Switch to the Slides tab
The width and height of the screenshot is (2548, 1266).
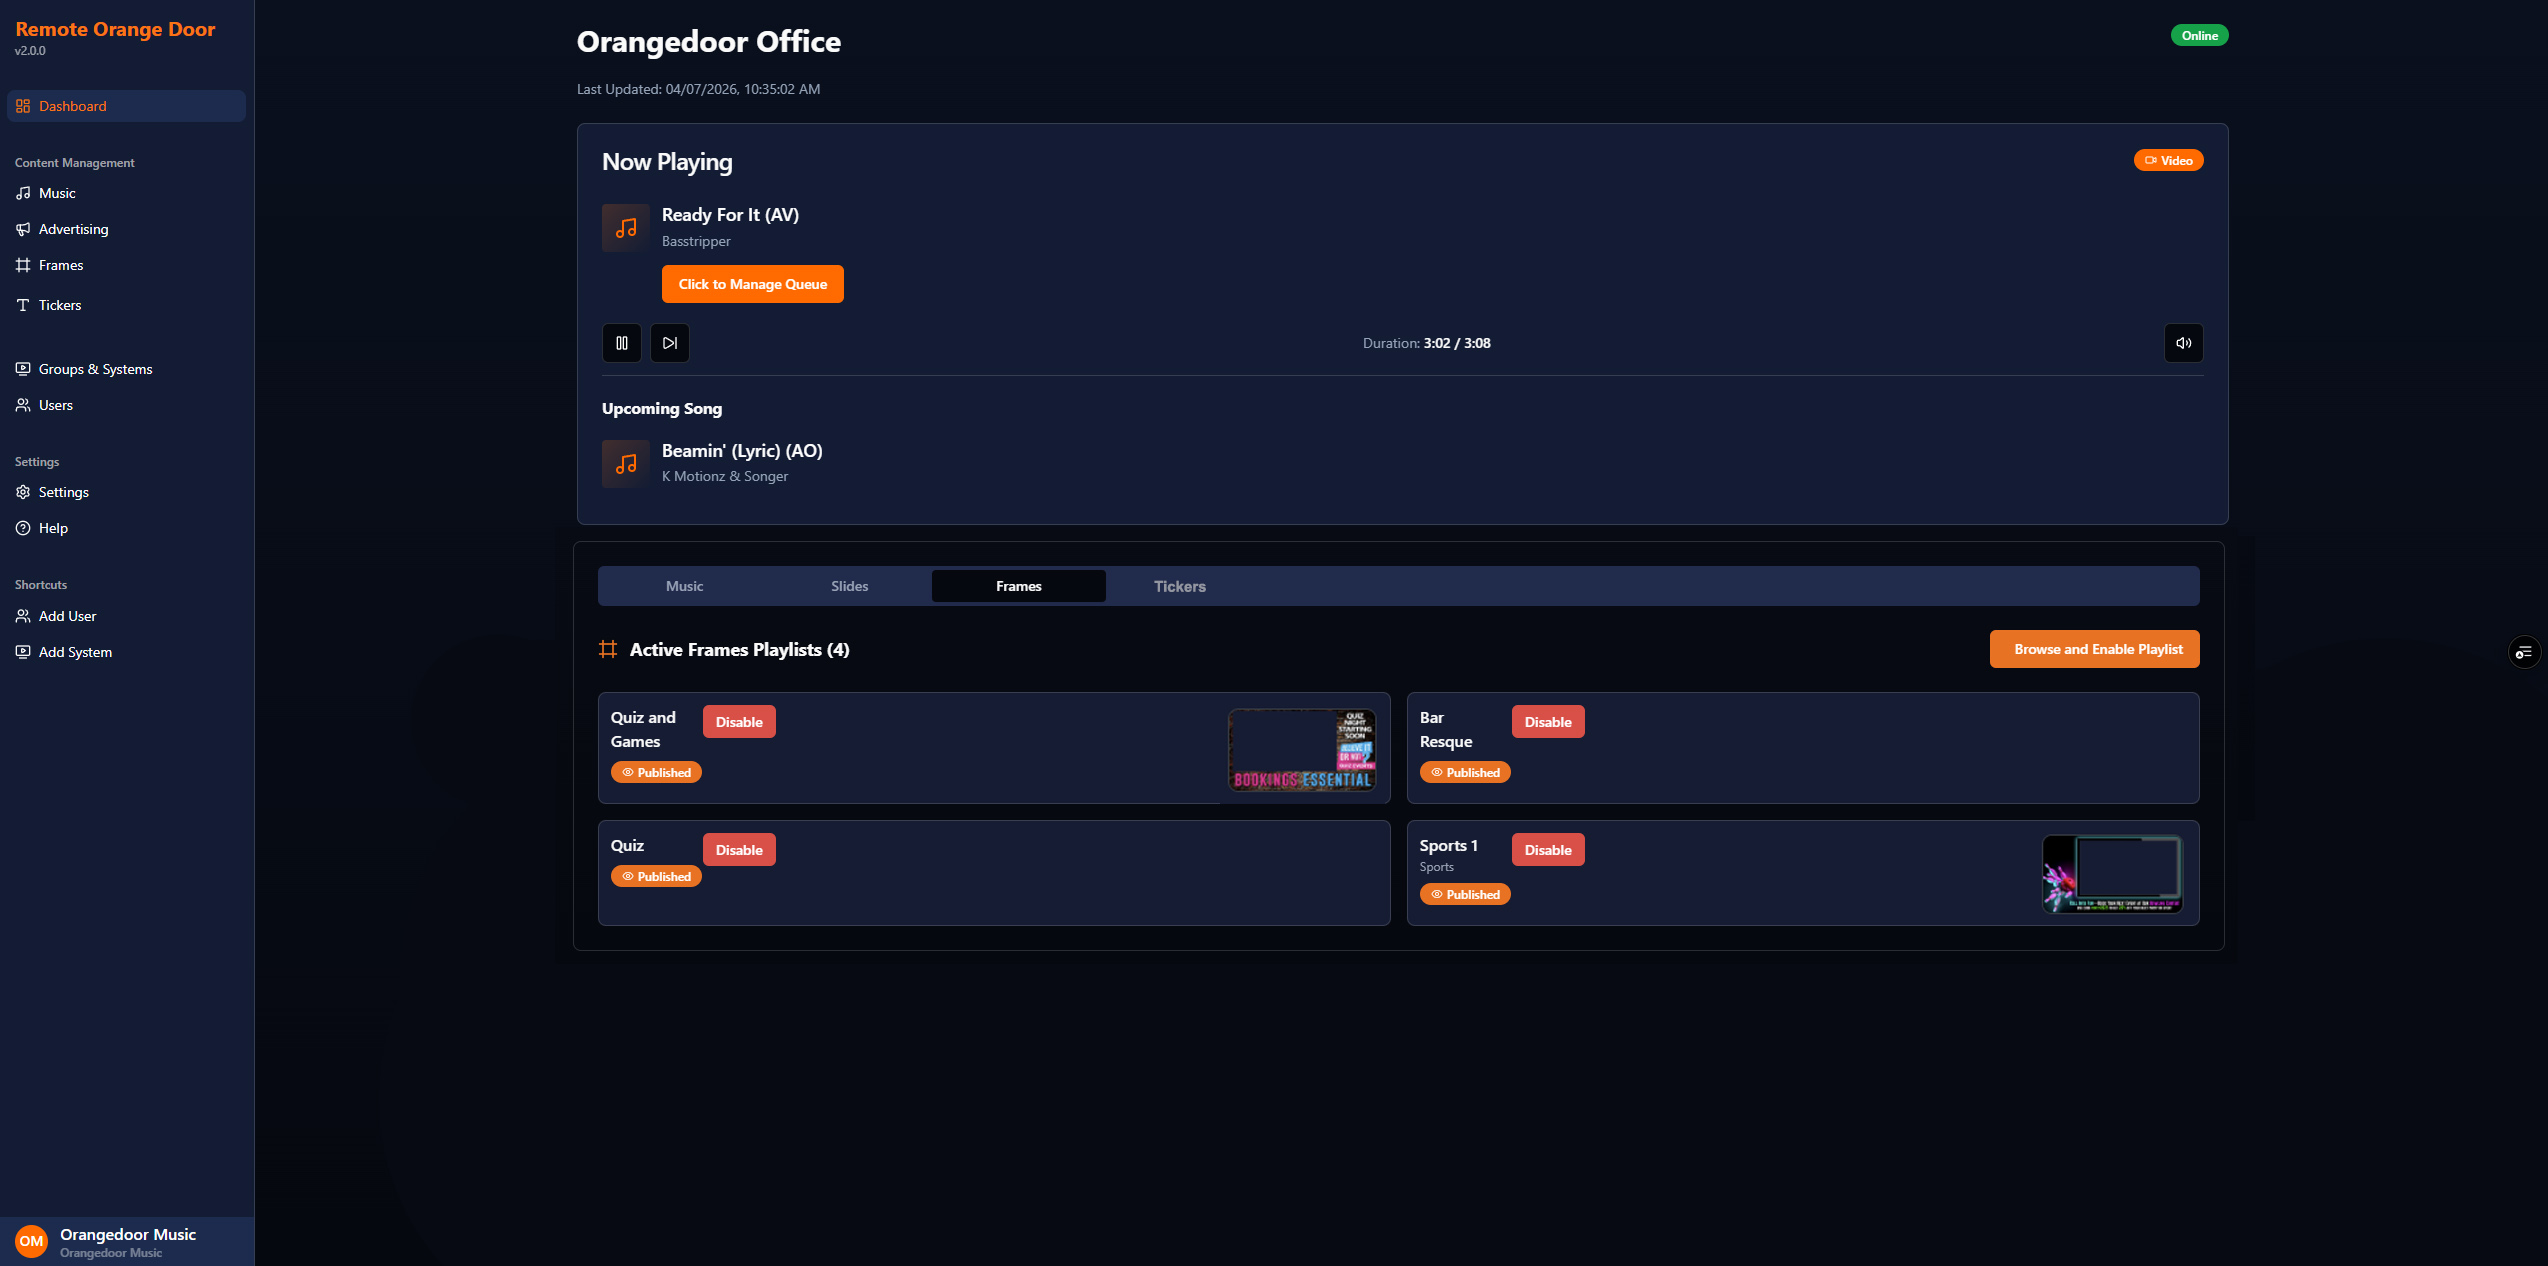(x=849, y=586)
